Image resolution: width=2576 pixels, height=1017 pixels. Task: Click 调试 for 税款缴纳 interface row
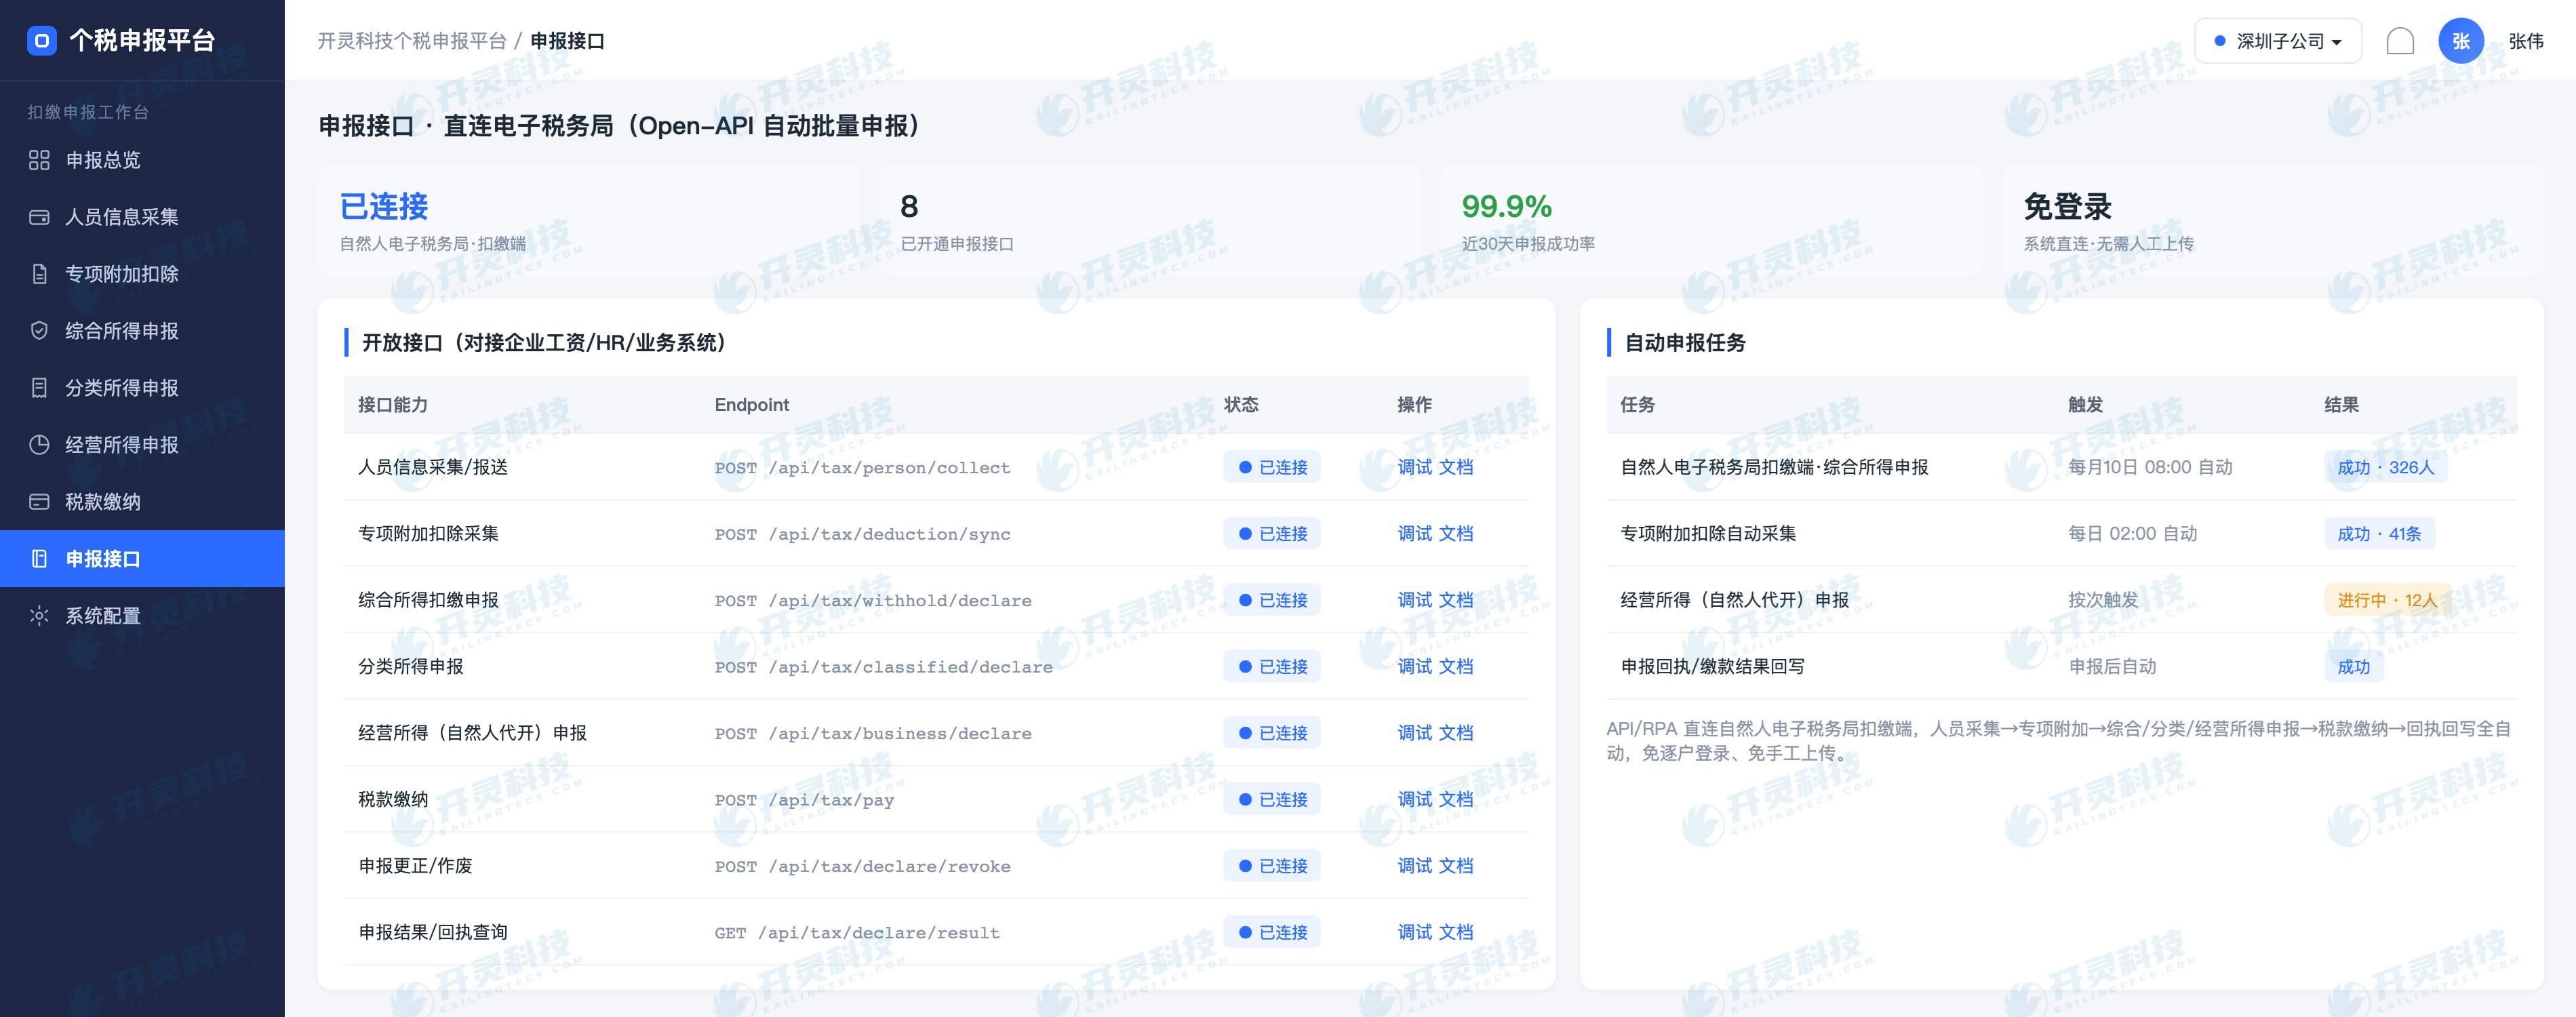(1414, 800)
